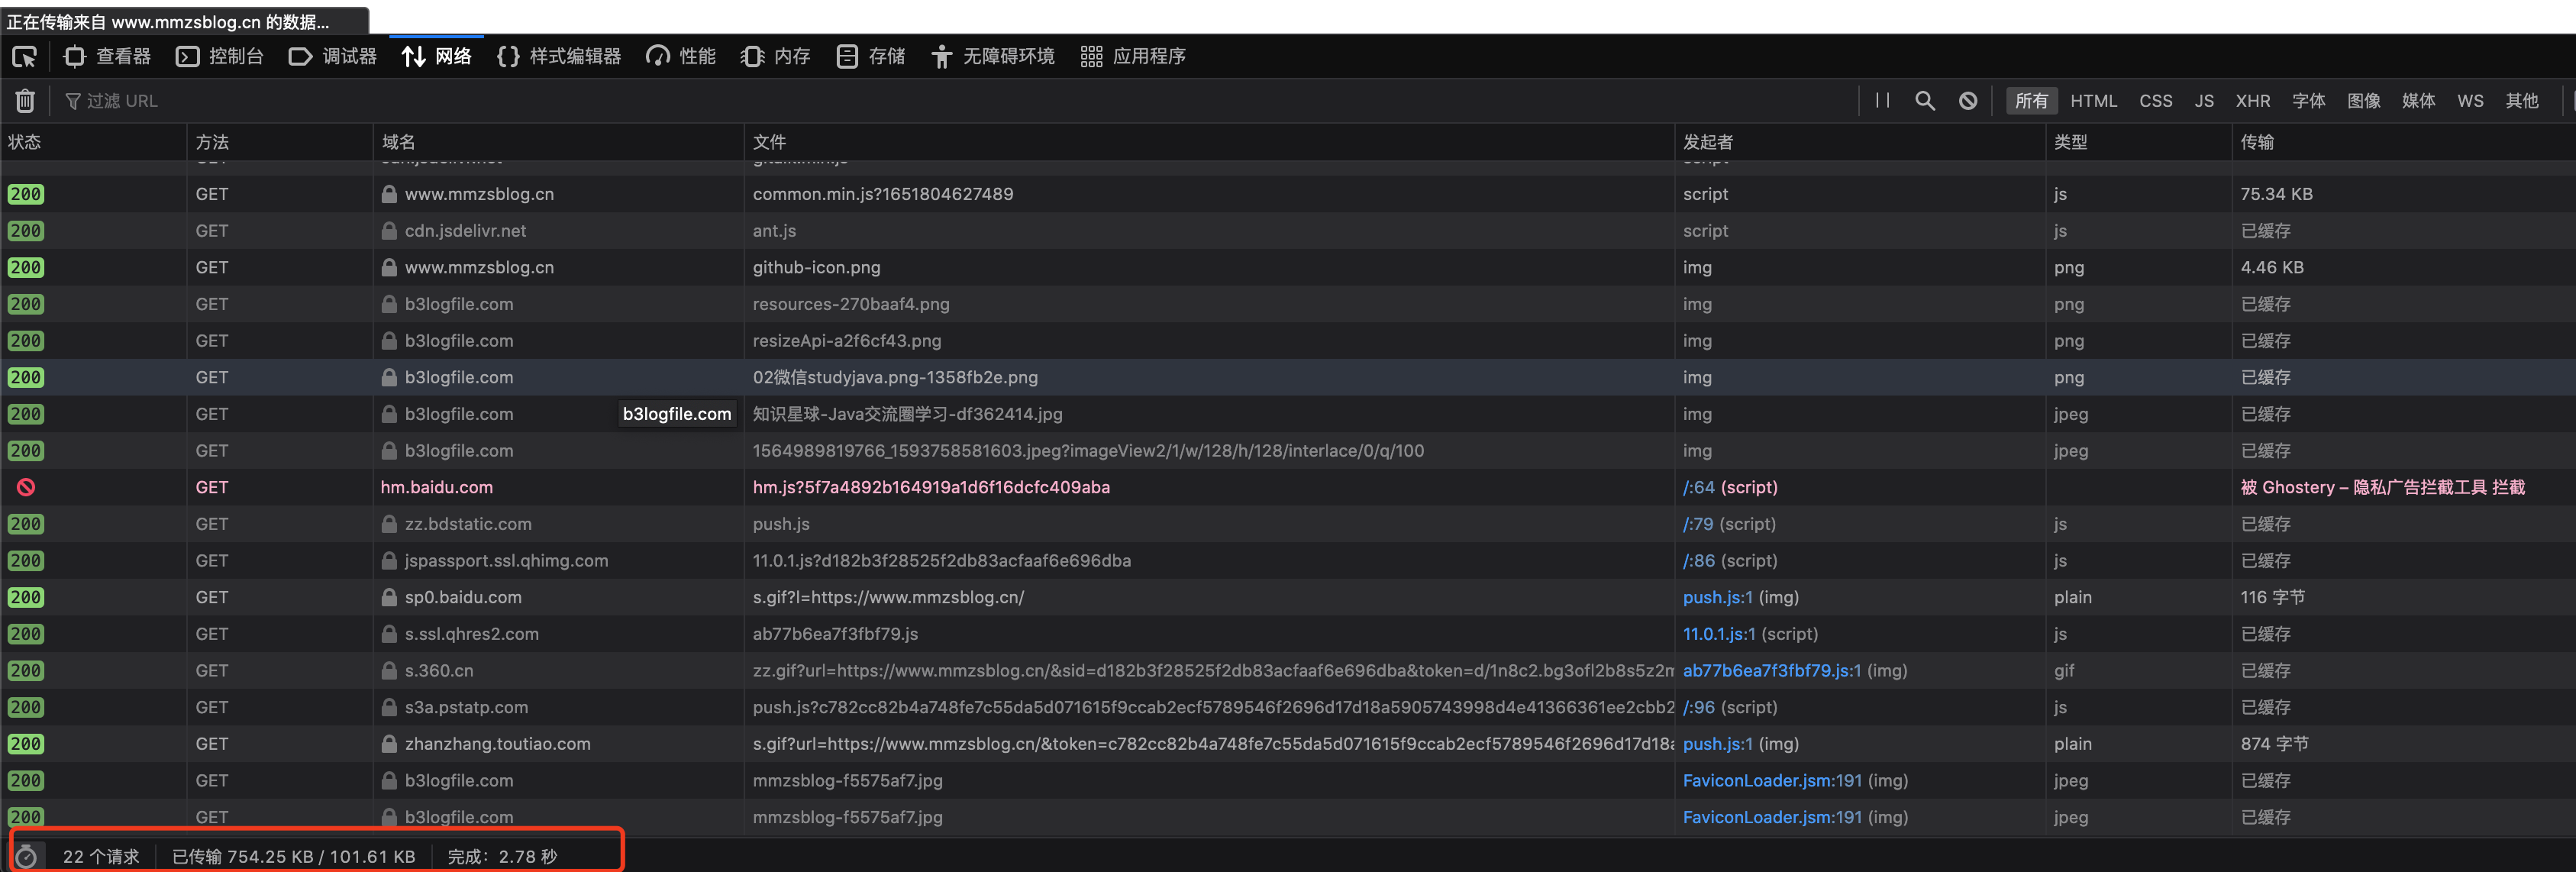
Task: Pause network recording
Action: tap(1882, 100)
